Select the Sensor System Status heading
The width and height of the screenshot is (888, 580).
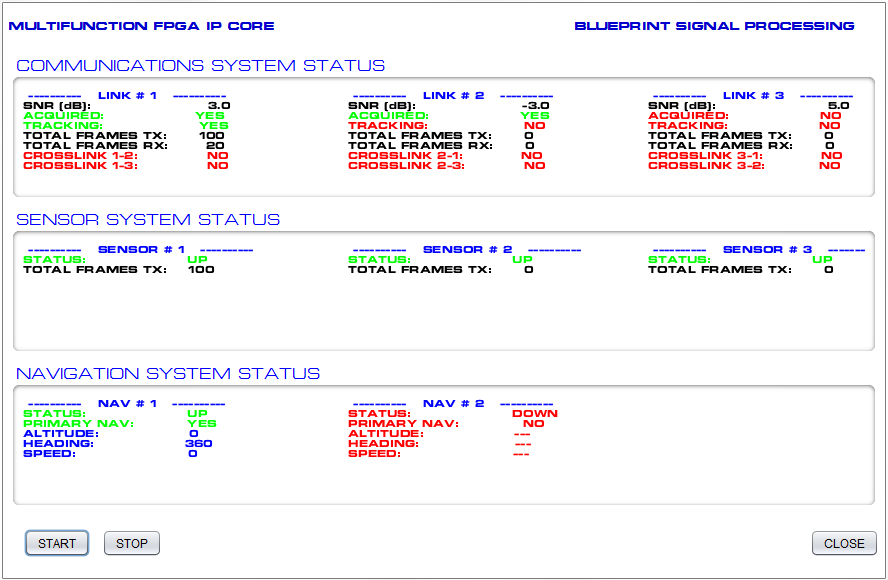click(x=148, y=220)
